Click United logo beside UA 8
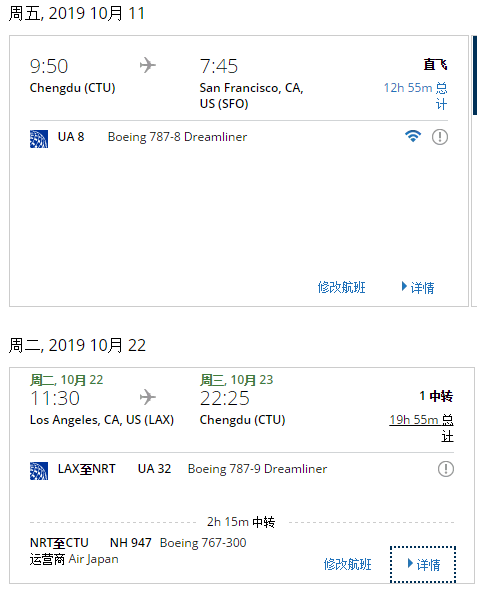The height and width of the screenshot is (599, 477). [39, 139]
